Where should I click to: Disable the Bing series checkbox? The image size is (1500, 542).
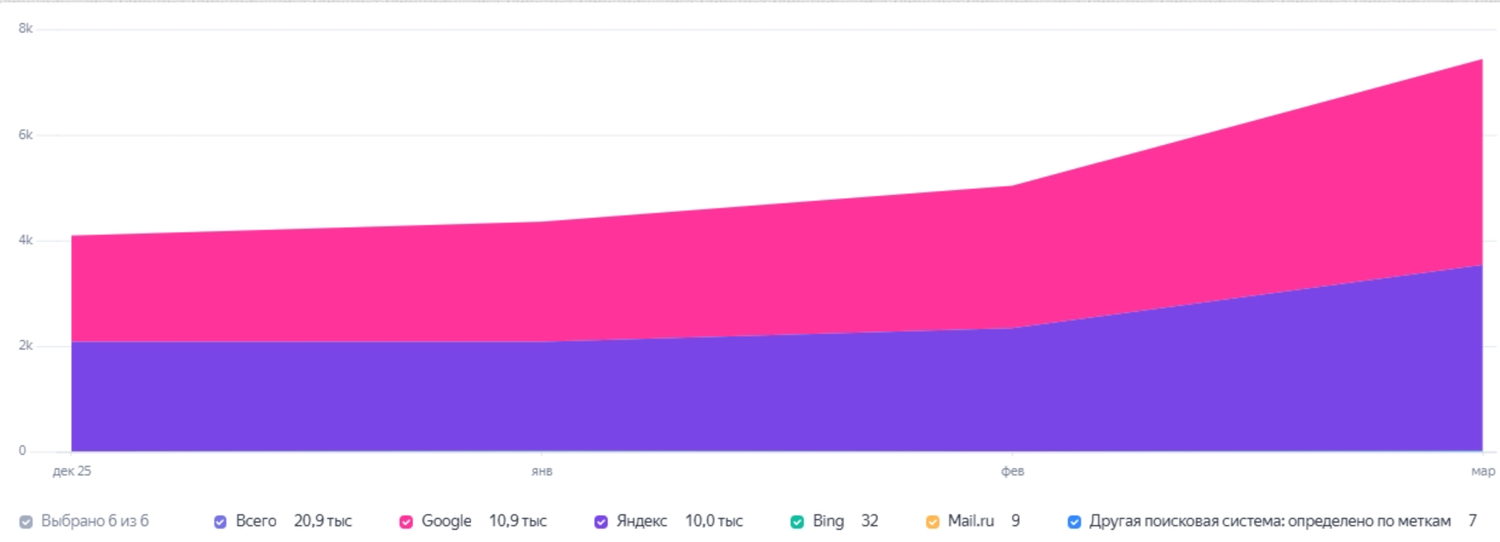(x=797, y=522)
